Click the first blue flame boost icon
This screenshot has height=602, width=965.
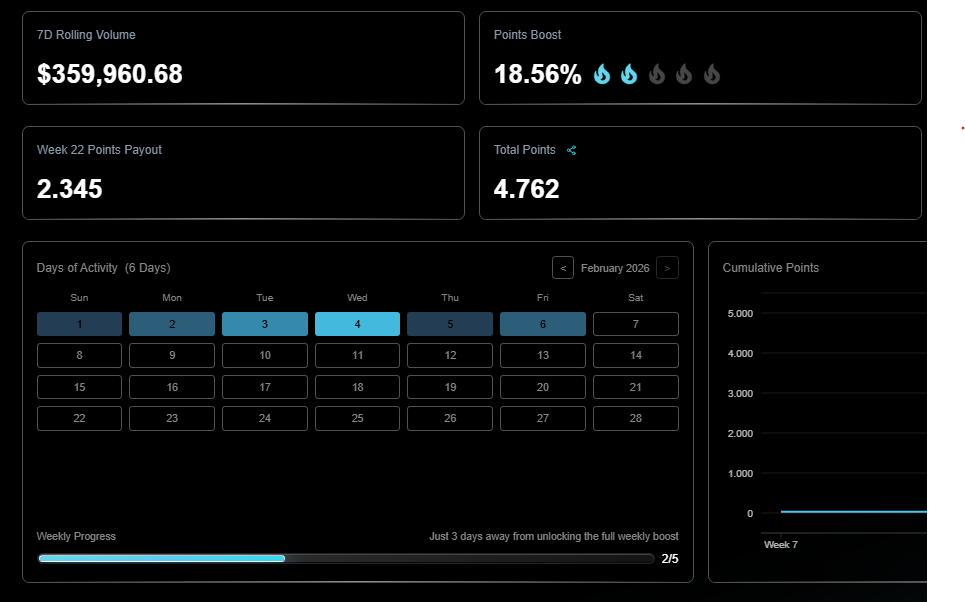[601, 73]
